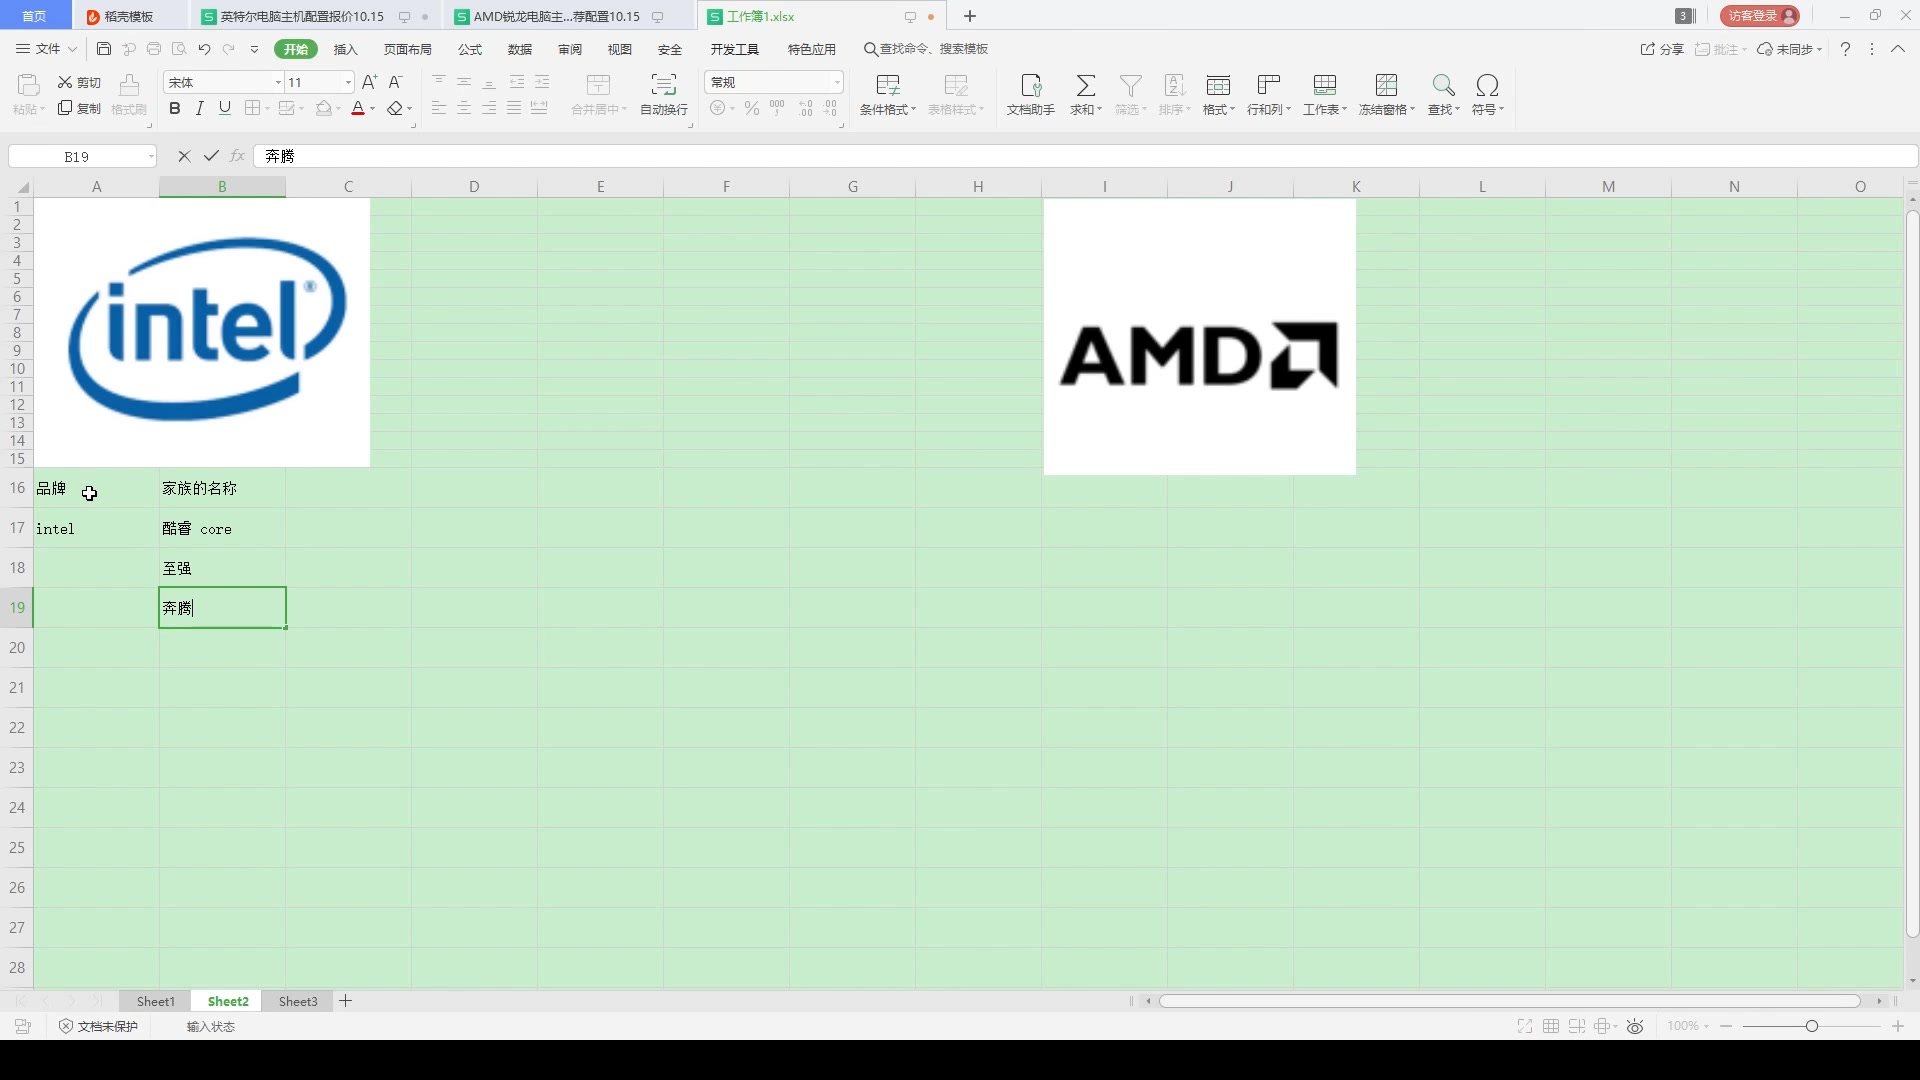Image resolution: width=1920 pixels, height=1080 pixels.
Task: Click the Share (分享) button
Action: (x=1663, y=49)
